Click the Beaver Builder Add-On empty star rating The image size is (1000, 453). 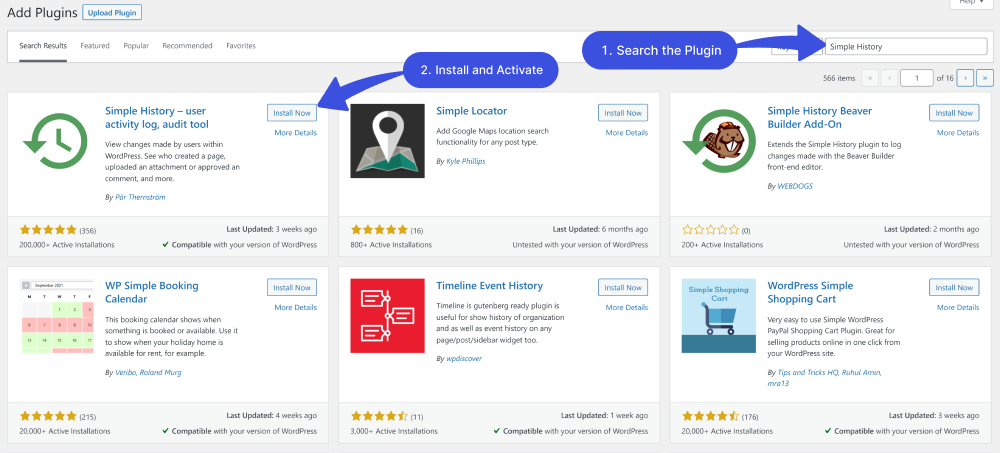pyautogui.click(x=710, y=230)
